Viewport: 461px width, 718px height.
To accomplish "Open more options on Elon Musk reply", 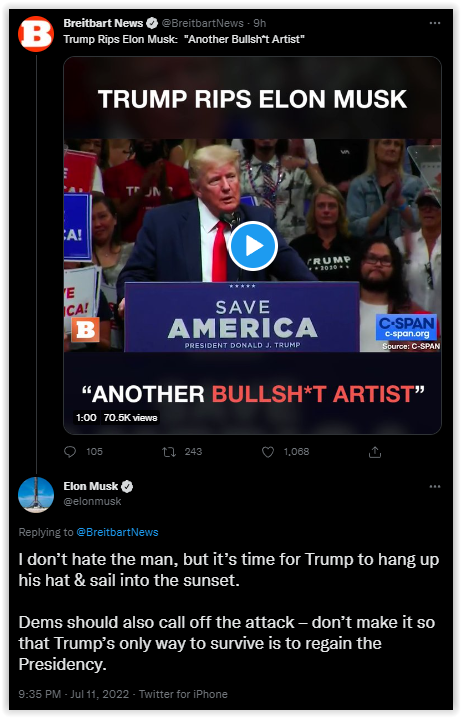I will pos(435,486).
